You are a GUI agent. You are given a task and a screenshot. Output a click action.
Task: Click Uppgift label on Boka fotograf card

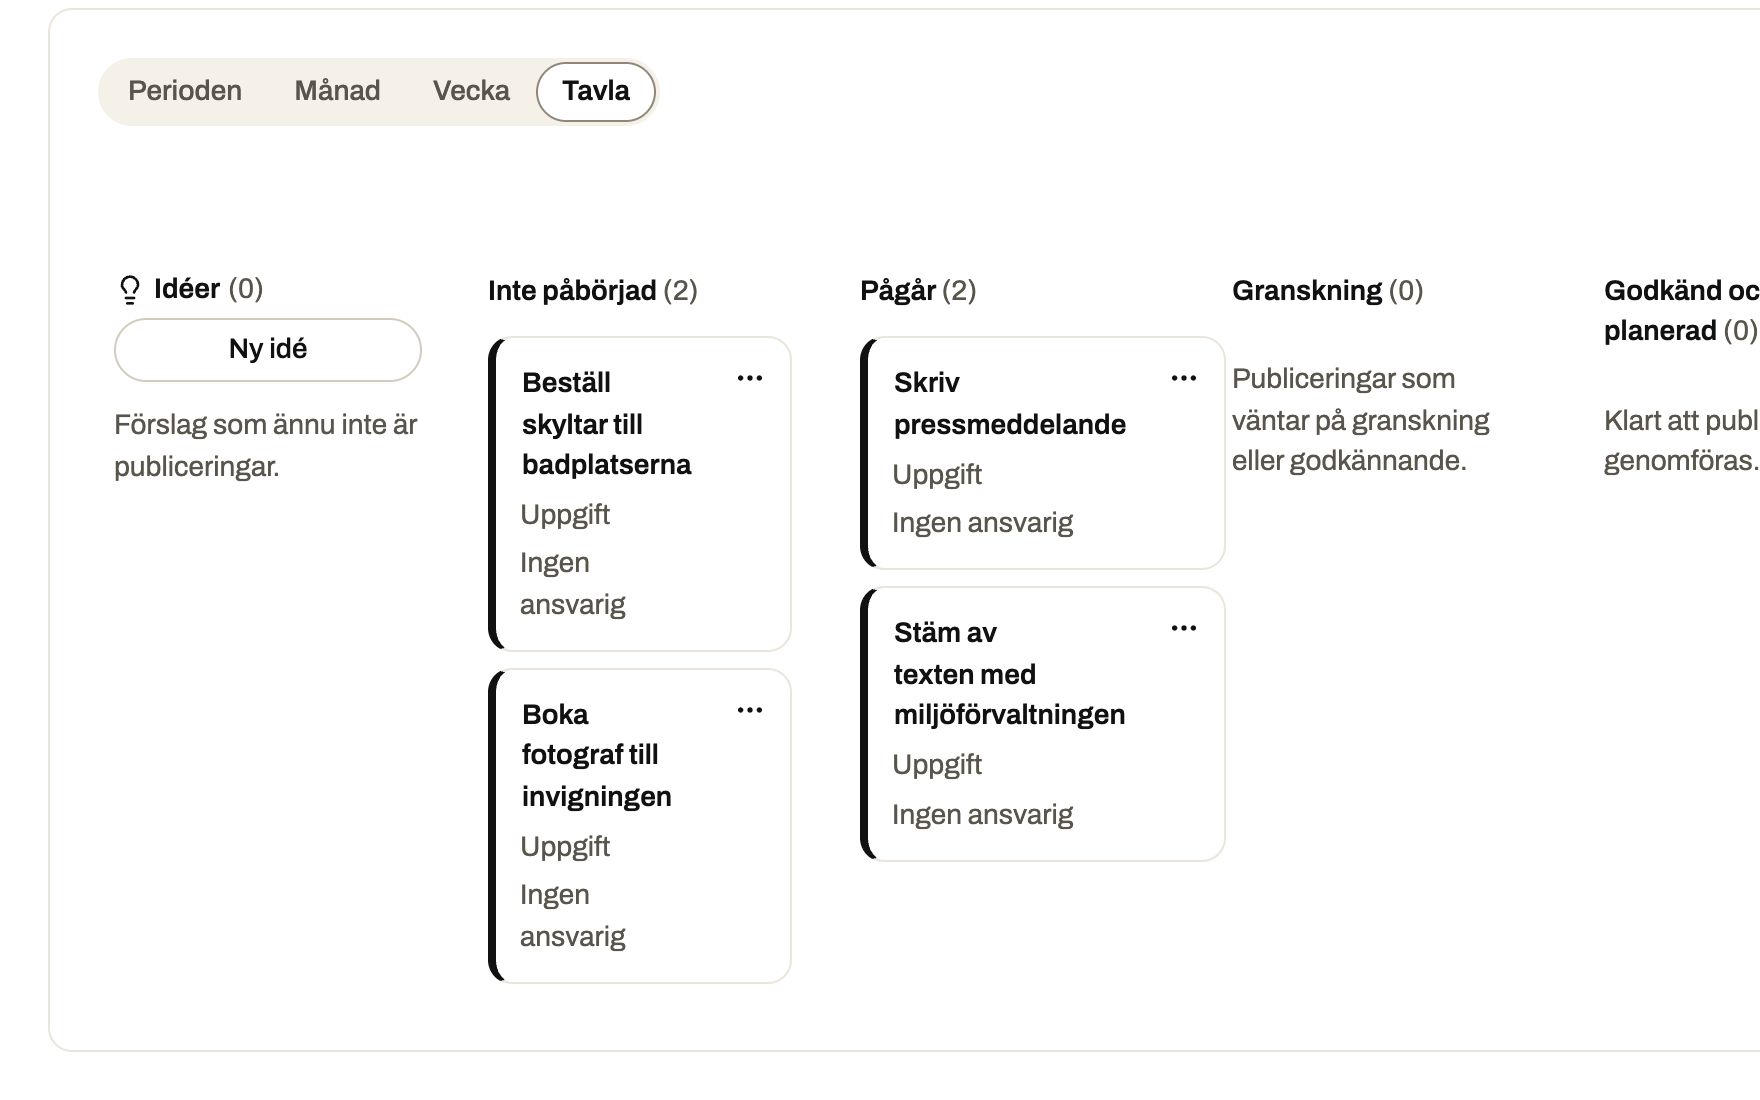pyautogui.click(x=565, y=846)
